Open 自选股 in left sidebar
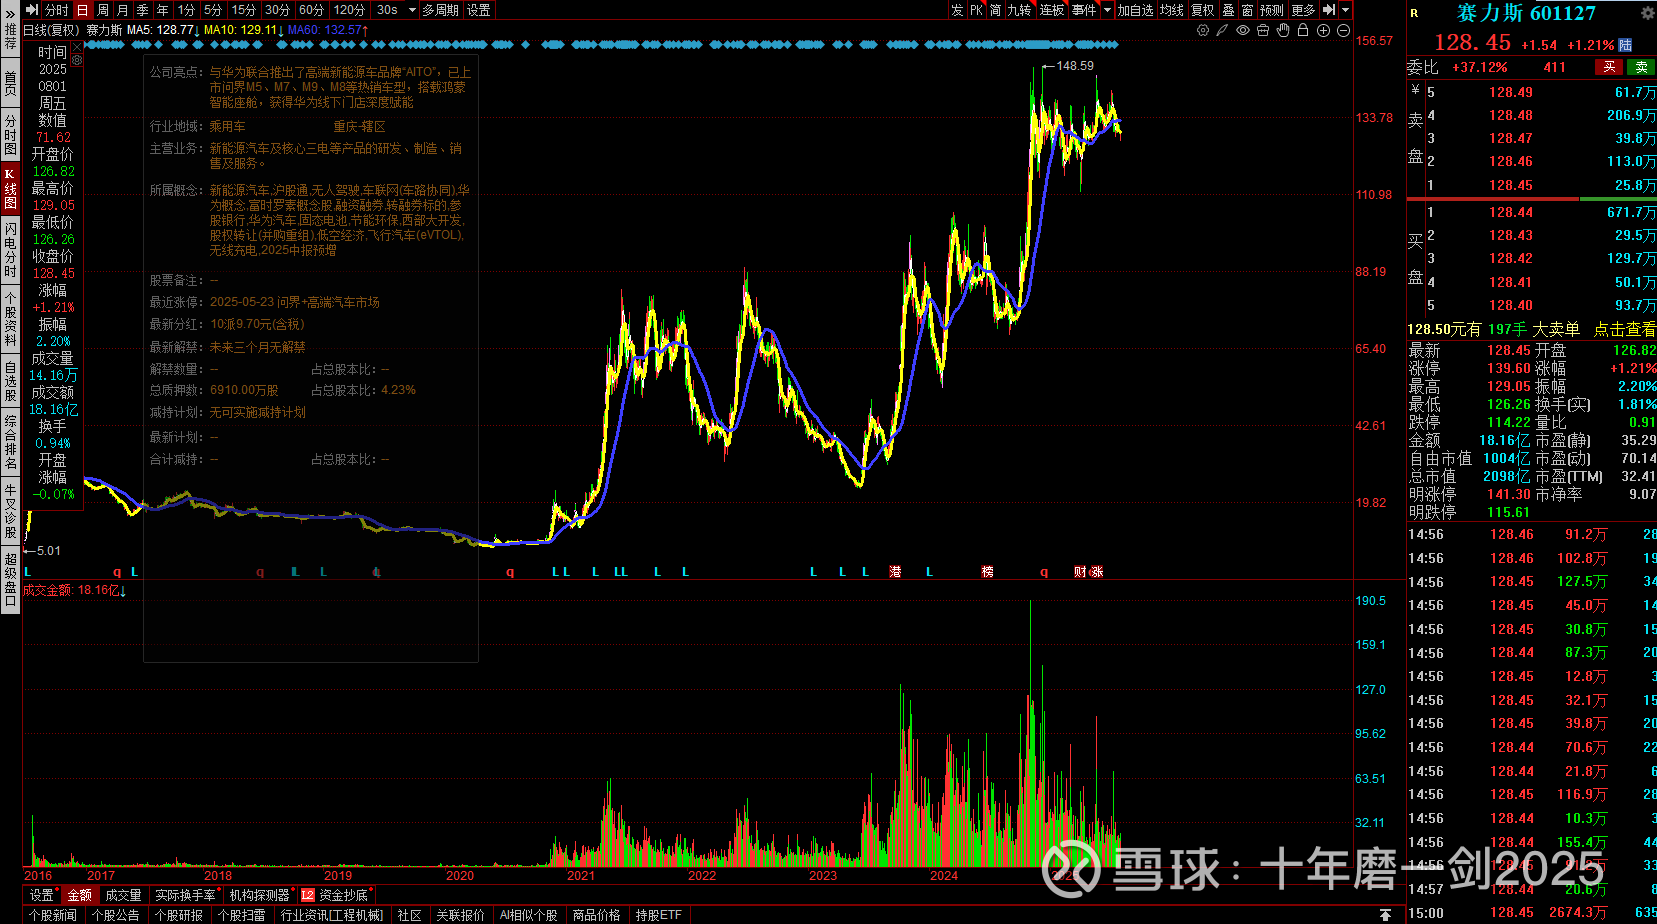The height and width of the screenshot is (924, 1657). point(10,382)
